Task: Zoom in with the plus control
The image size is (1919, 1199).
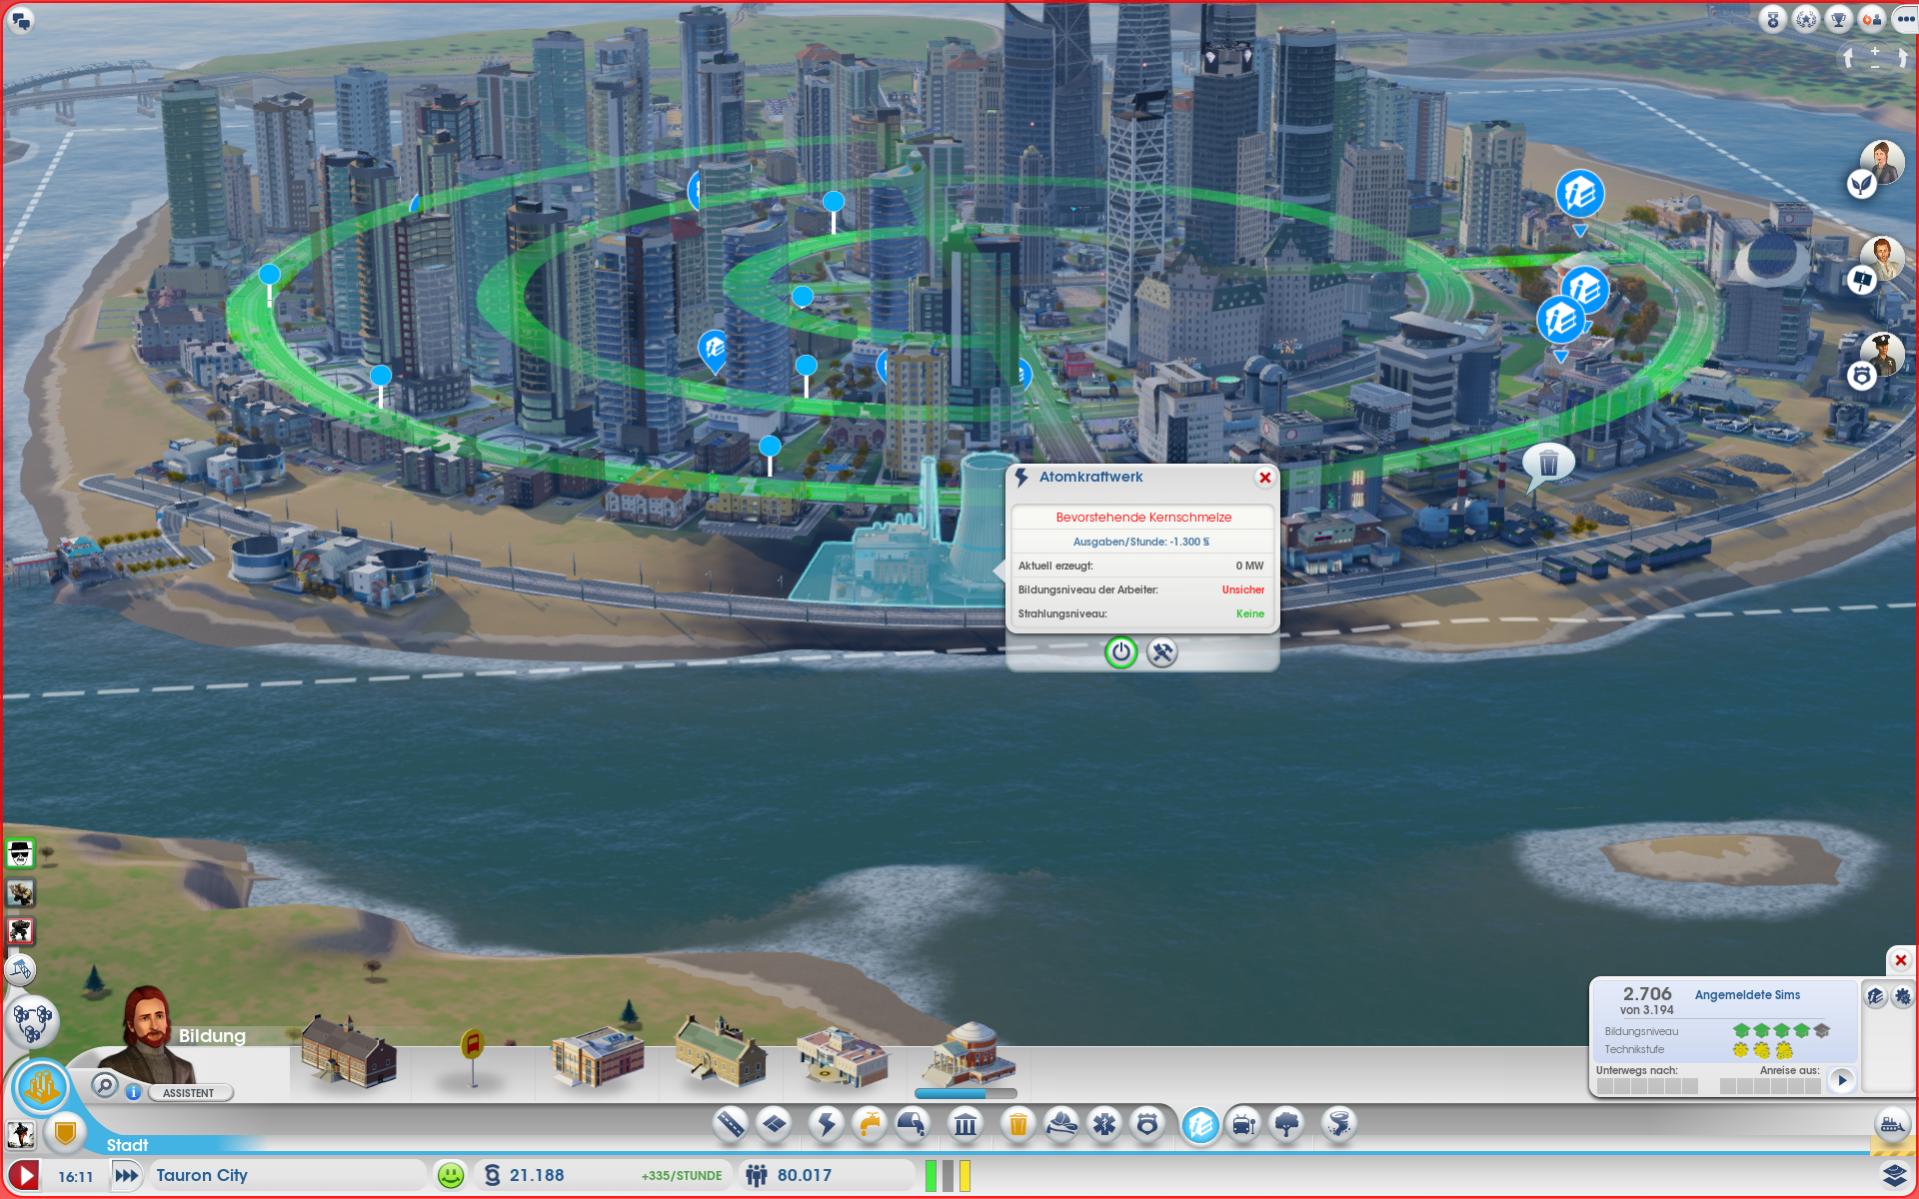Action: 1875,50
